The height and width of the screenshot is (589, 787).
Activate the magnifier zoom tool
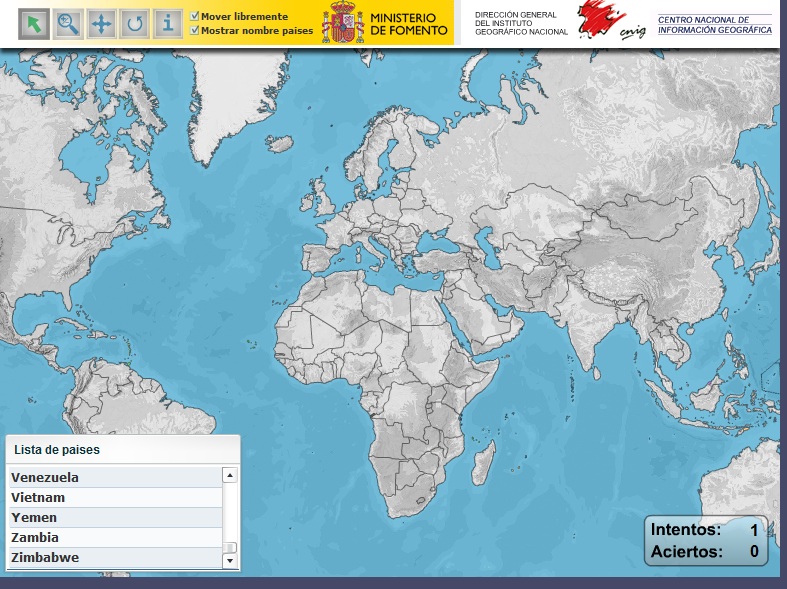coord(68,23)
